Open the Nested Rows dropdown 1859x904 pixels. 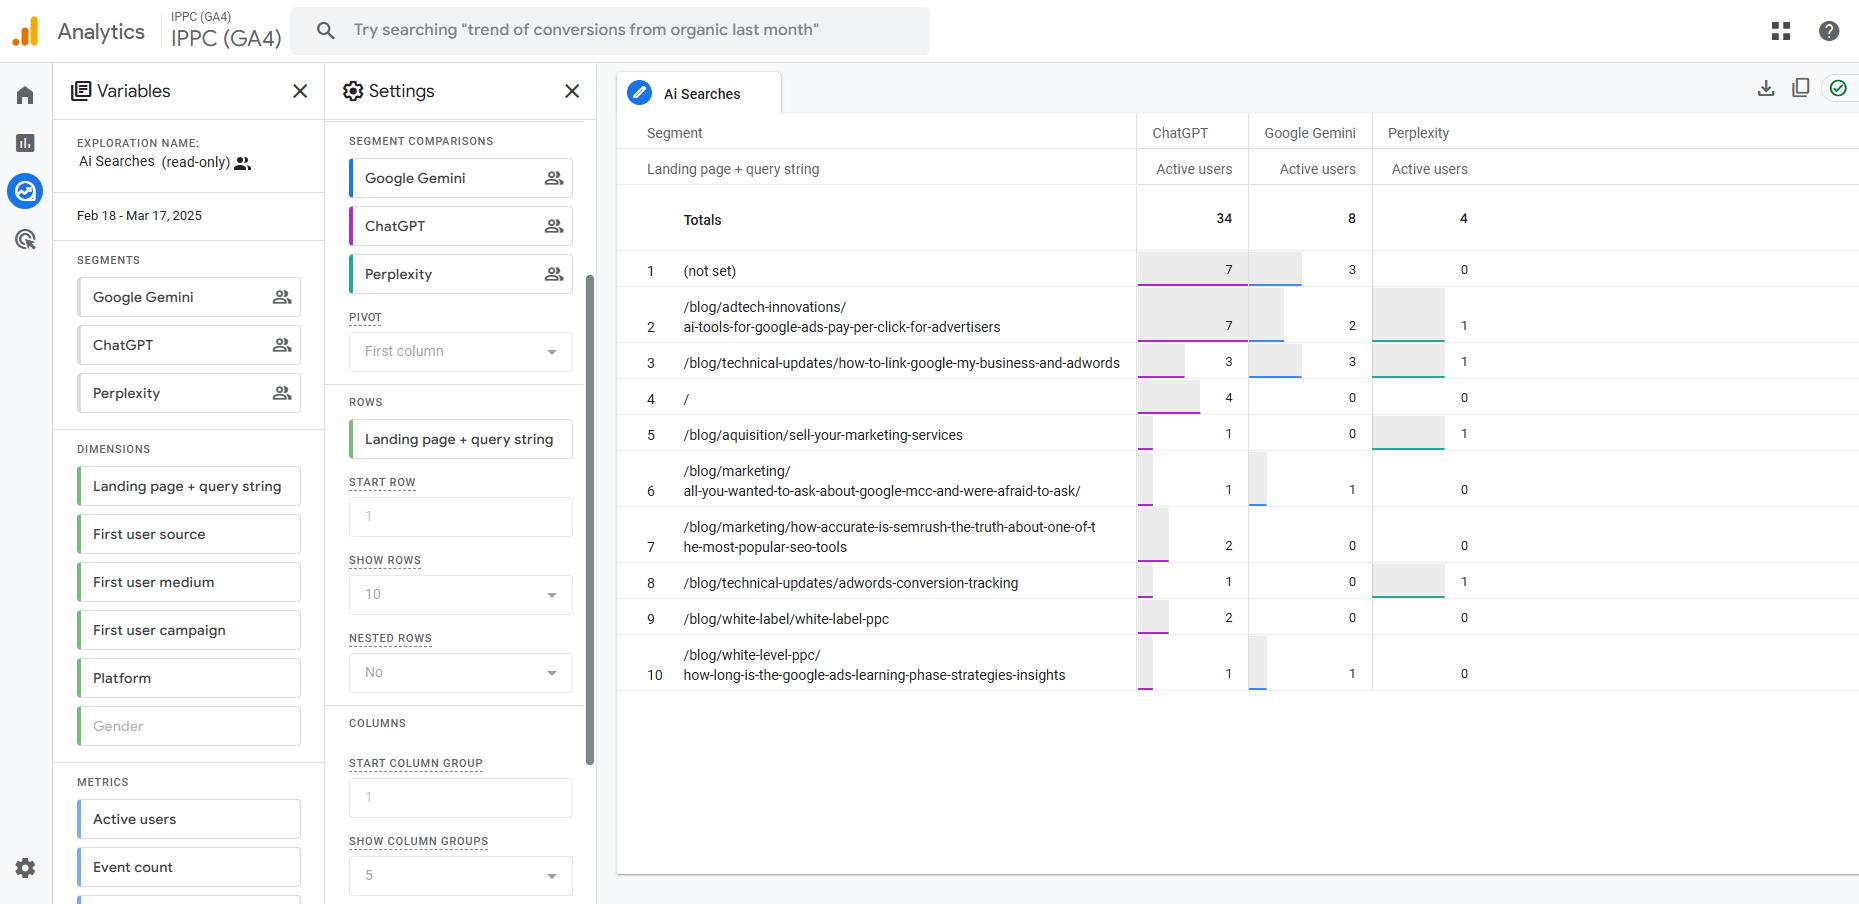pyautogui.click(x=460, y=673)
